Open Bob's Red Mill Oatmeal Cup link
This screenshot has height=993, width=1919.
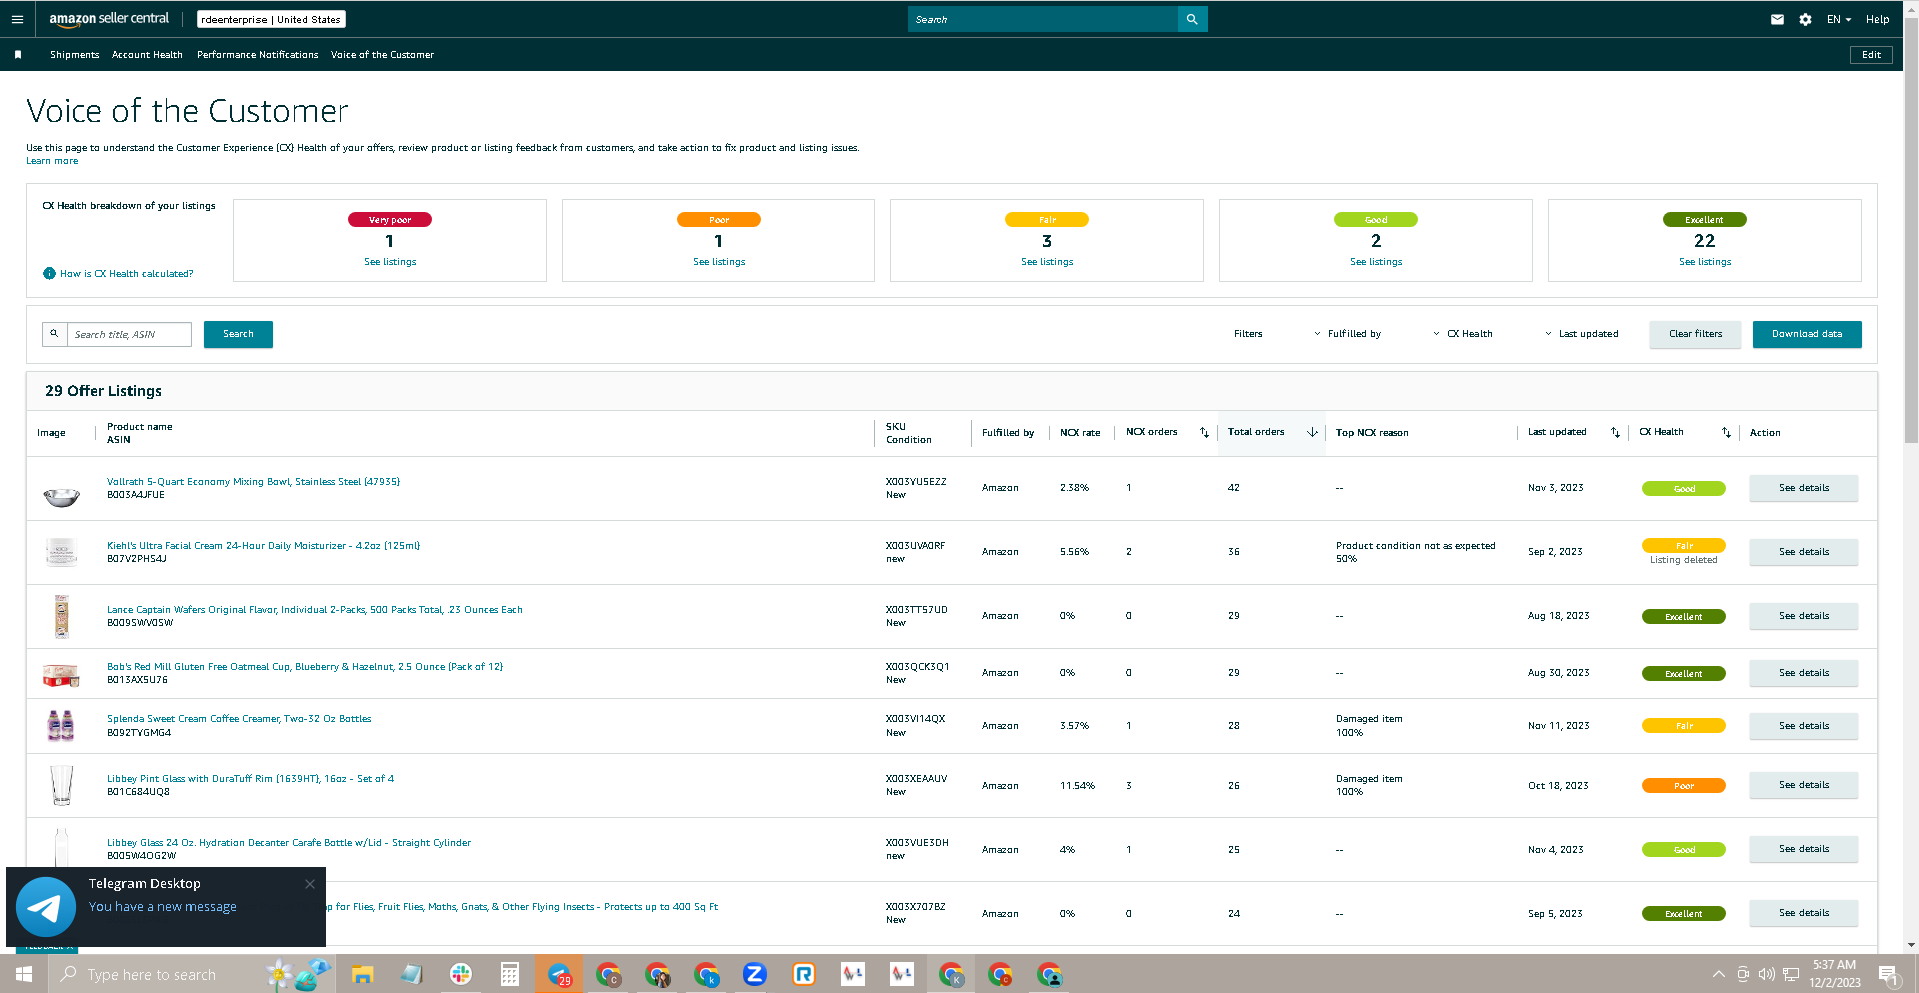coord(305,667)
